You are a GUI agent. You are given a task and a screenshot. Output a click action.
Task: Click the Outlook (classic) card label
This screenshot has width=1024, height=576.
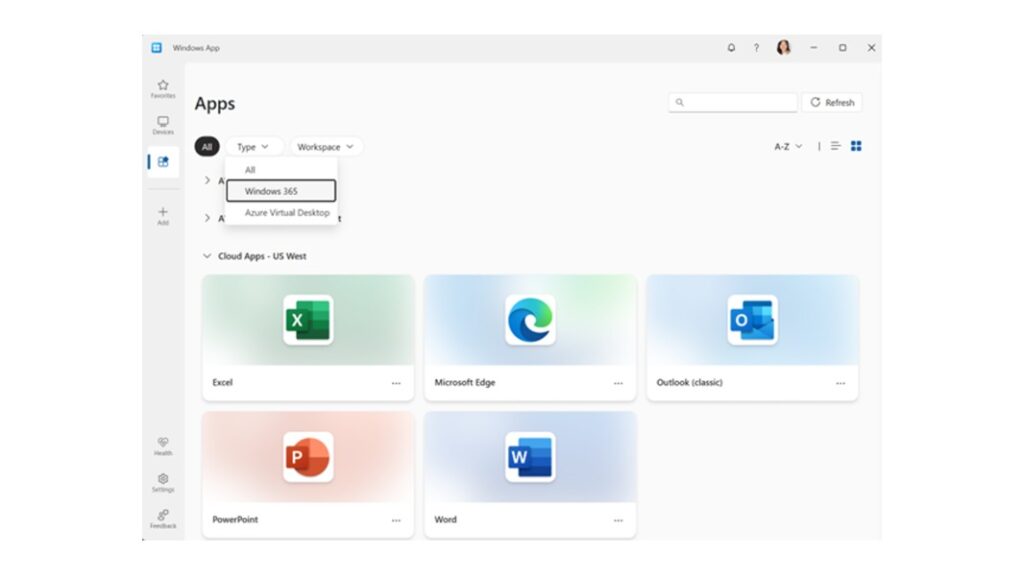pos(690,383)
